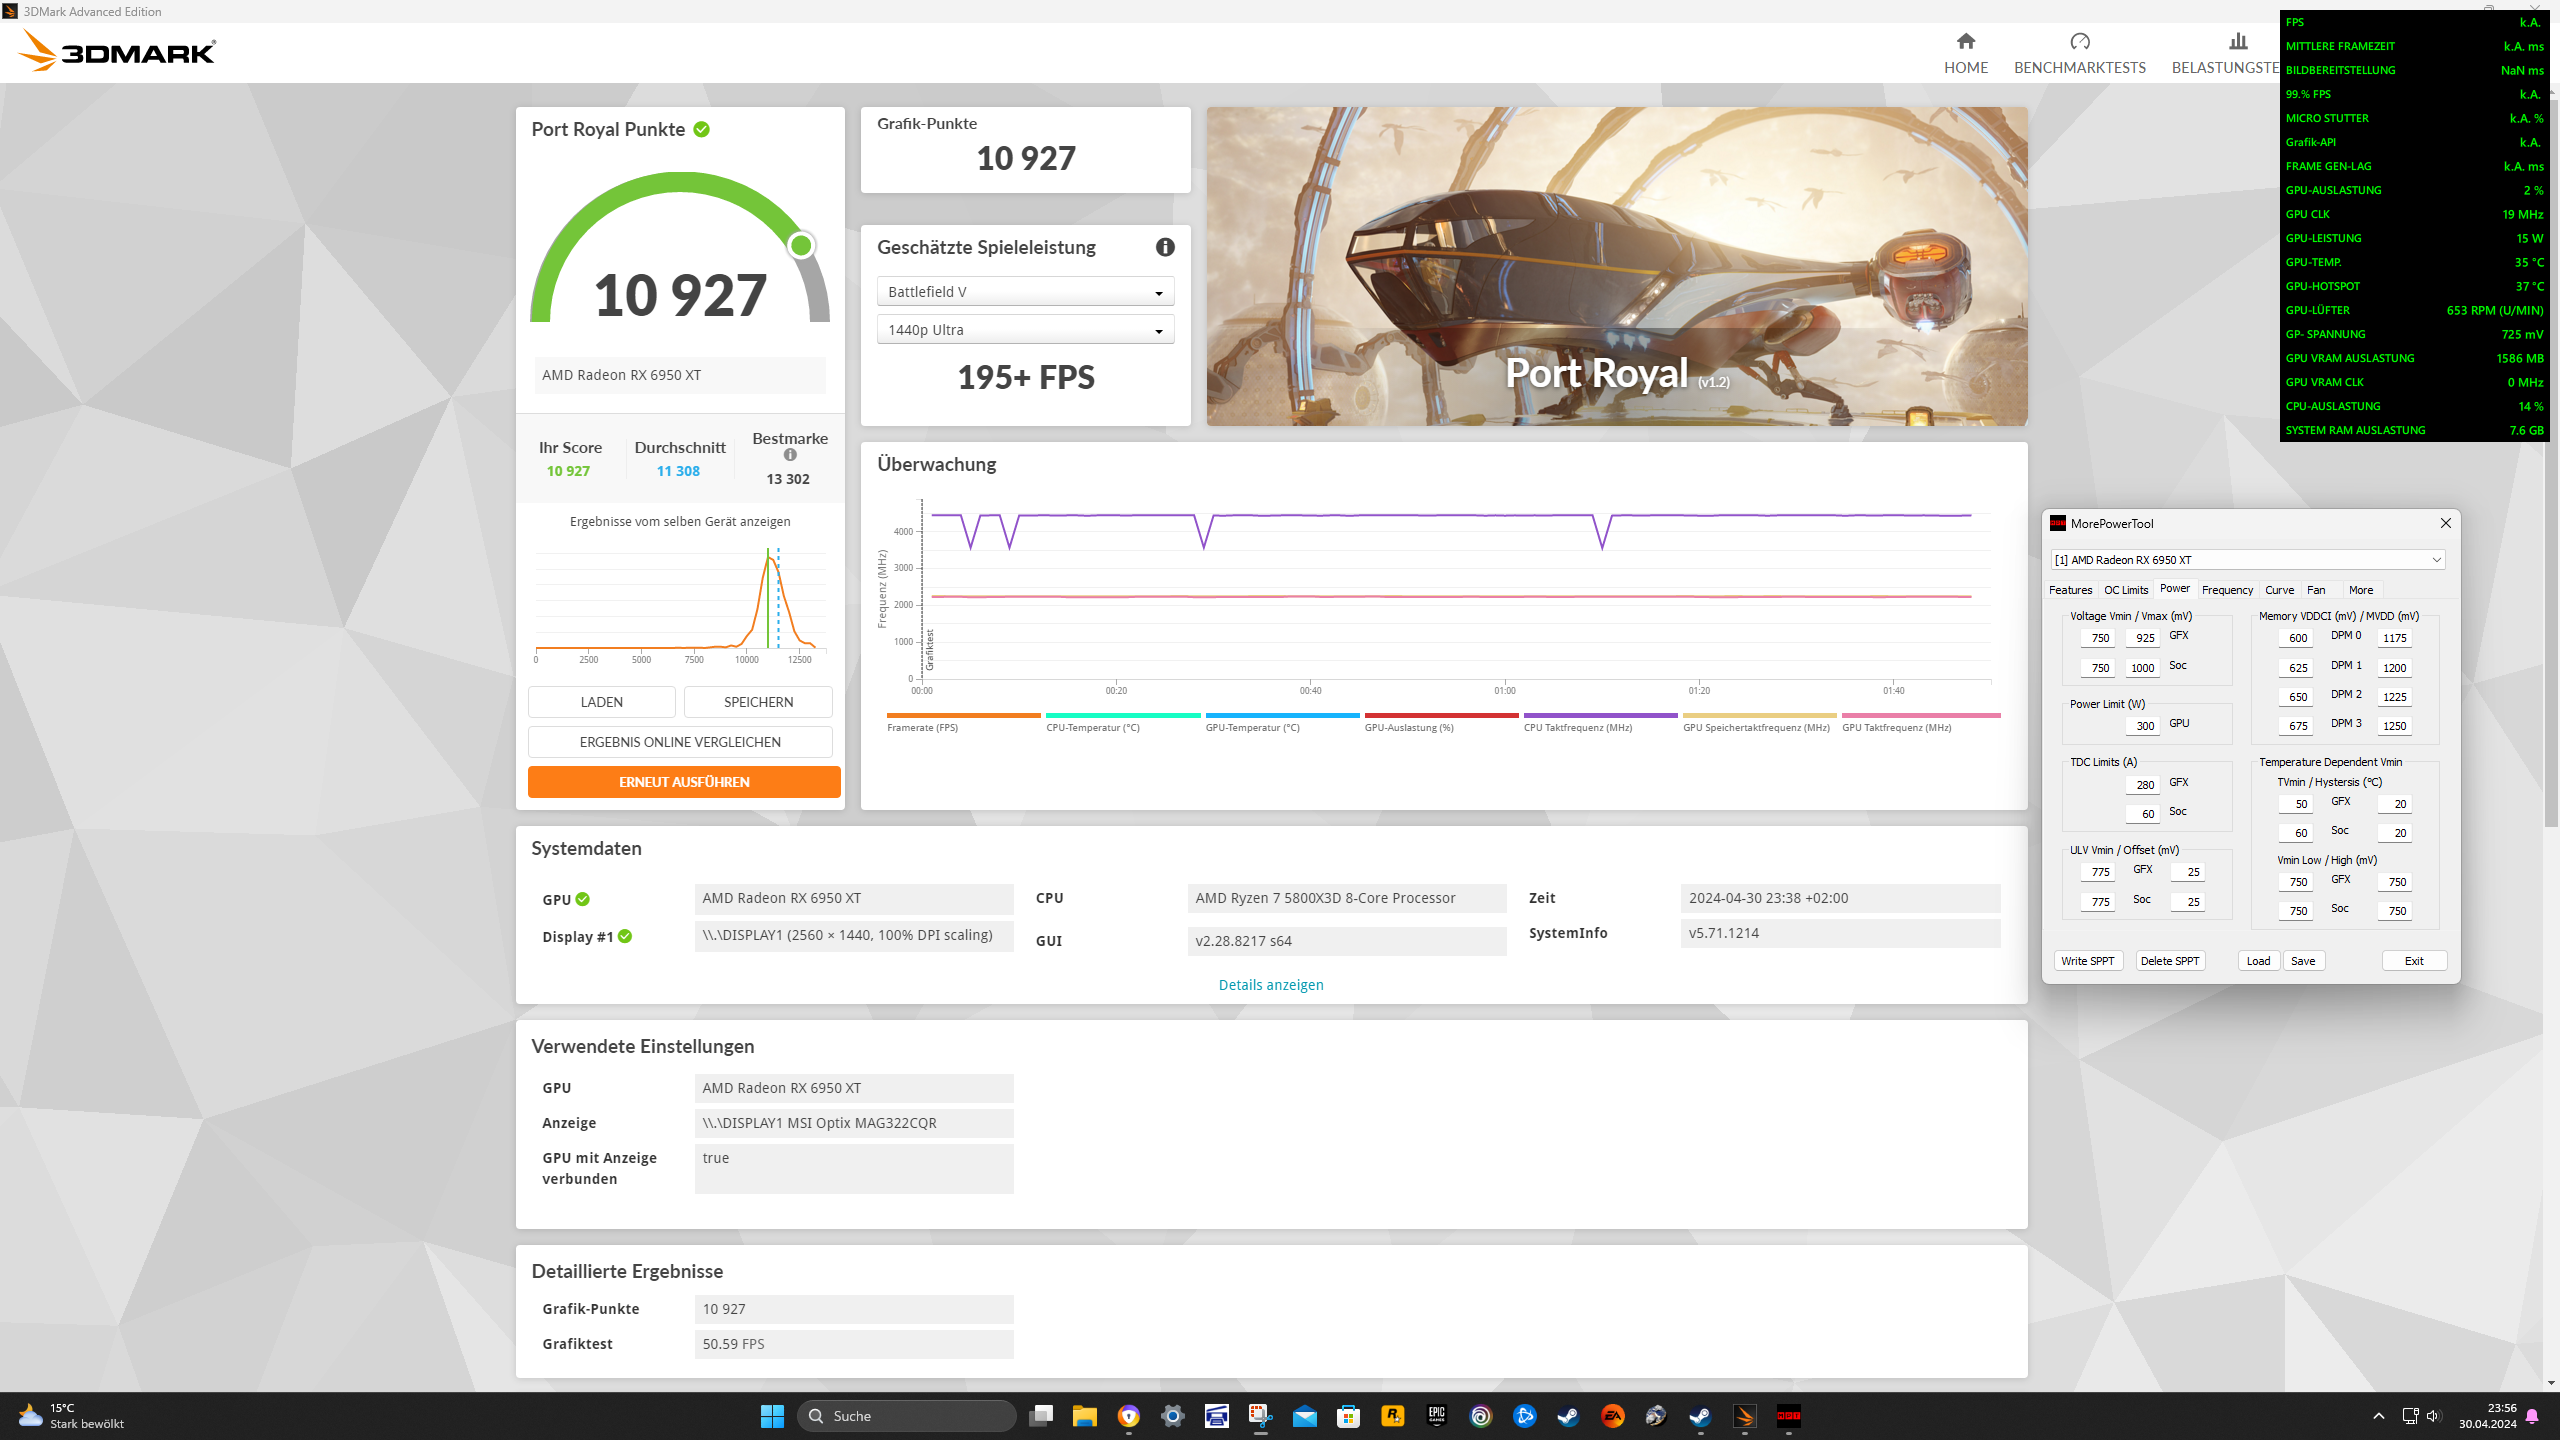Click info icon beside Geschätzte Spieleleistung
The height and width of the screenshot is (1440, 2560).
pos(1165,247)
